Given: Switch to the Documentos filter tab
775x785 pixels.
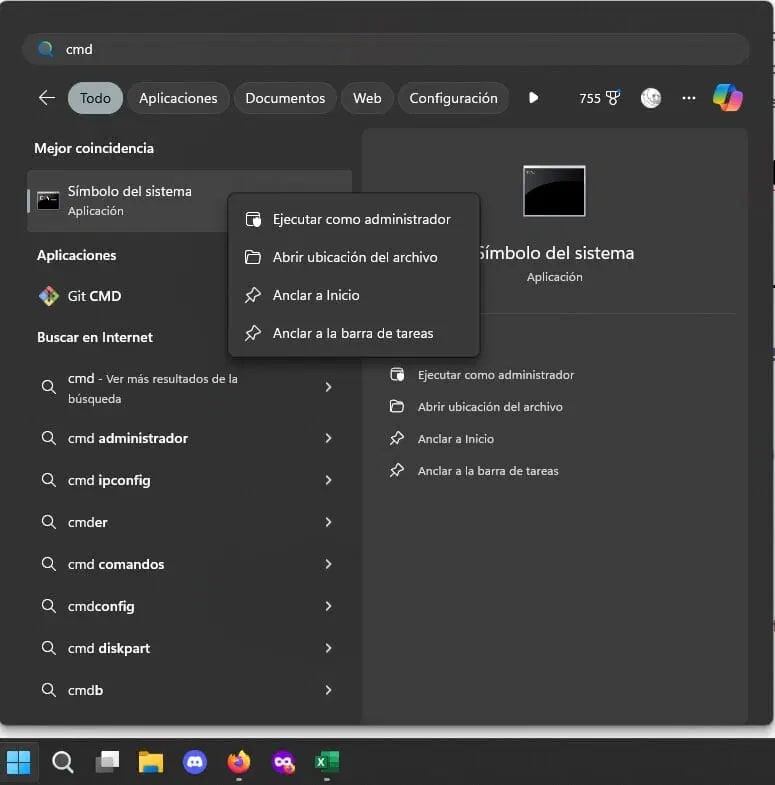Looking at the screenshot, I should (x=285, y=98).
